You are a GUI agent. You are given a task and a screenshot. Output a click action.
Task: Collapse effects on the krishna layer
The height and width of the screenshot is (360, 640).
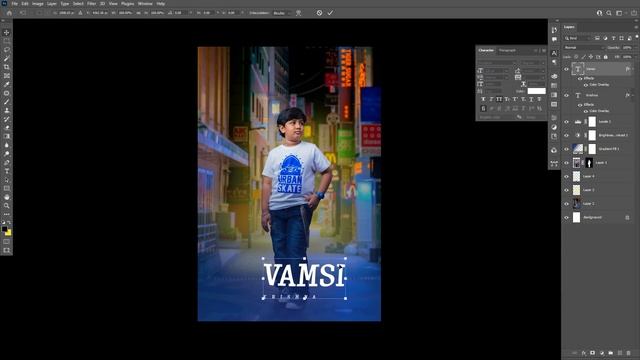click(632, 96)
